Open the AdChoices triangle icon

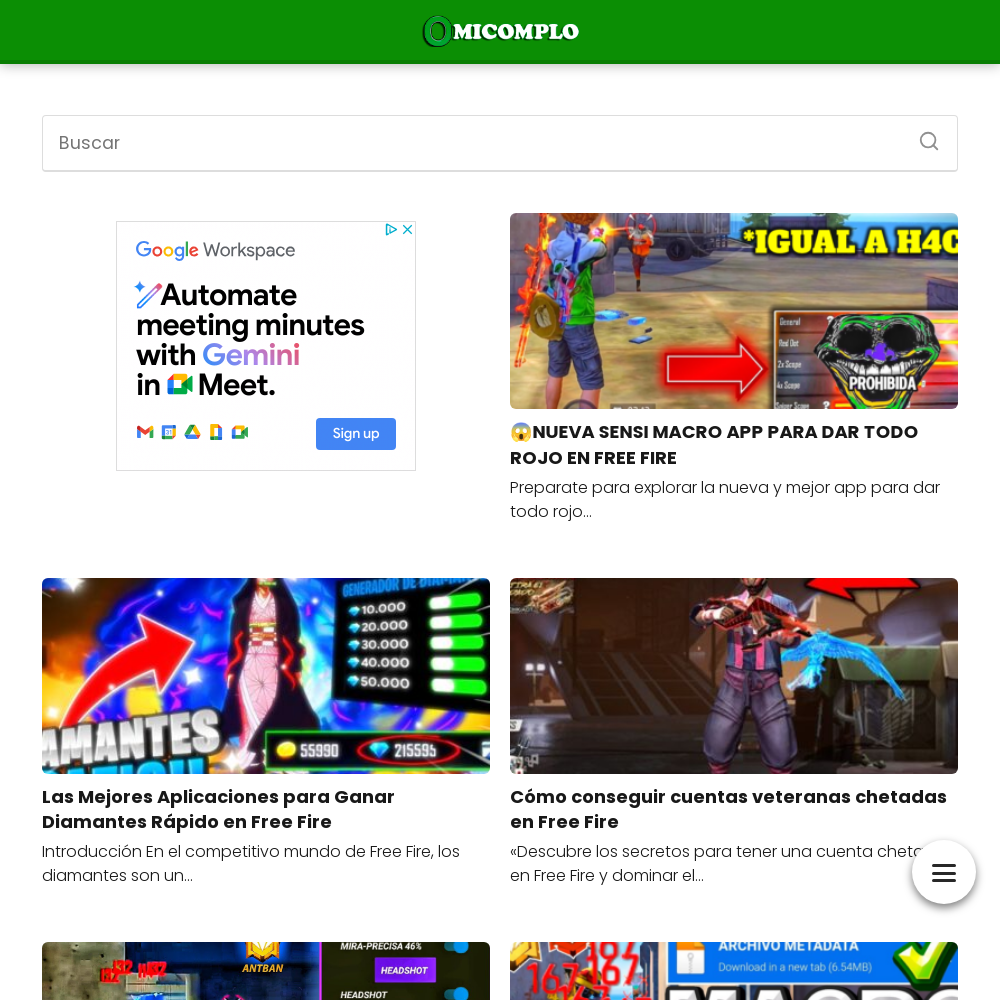coord(391,230)
